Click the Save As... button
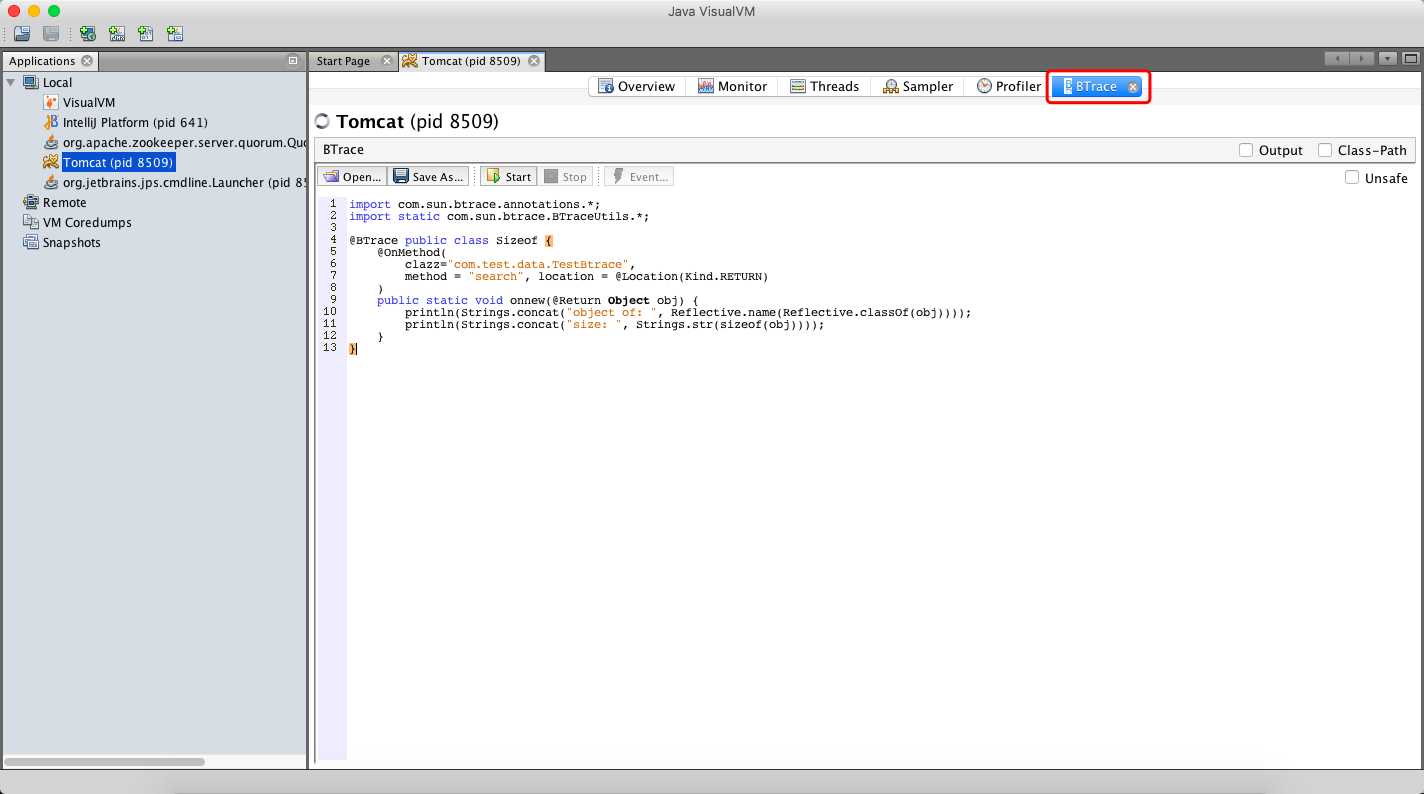 428,177
